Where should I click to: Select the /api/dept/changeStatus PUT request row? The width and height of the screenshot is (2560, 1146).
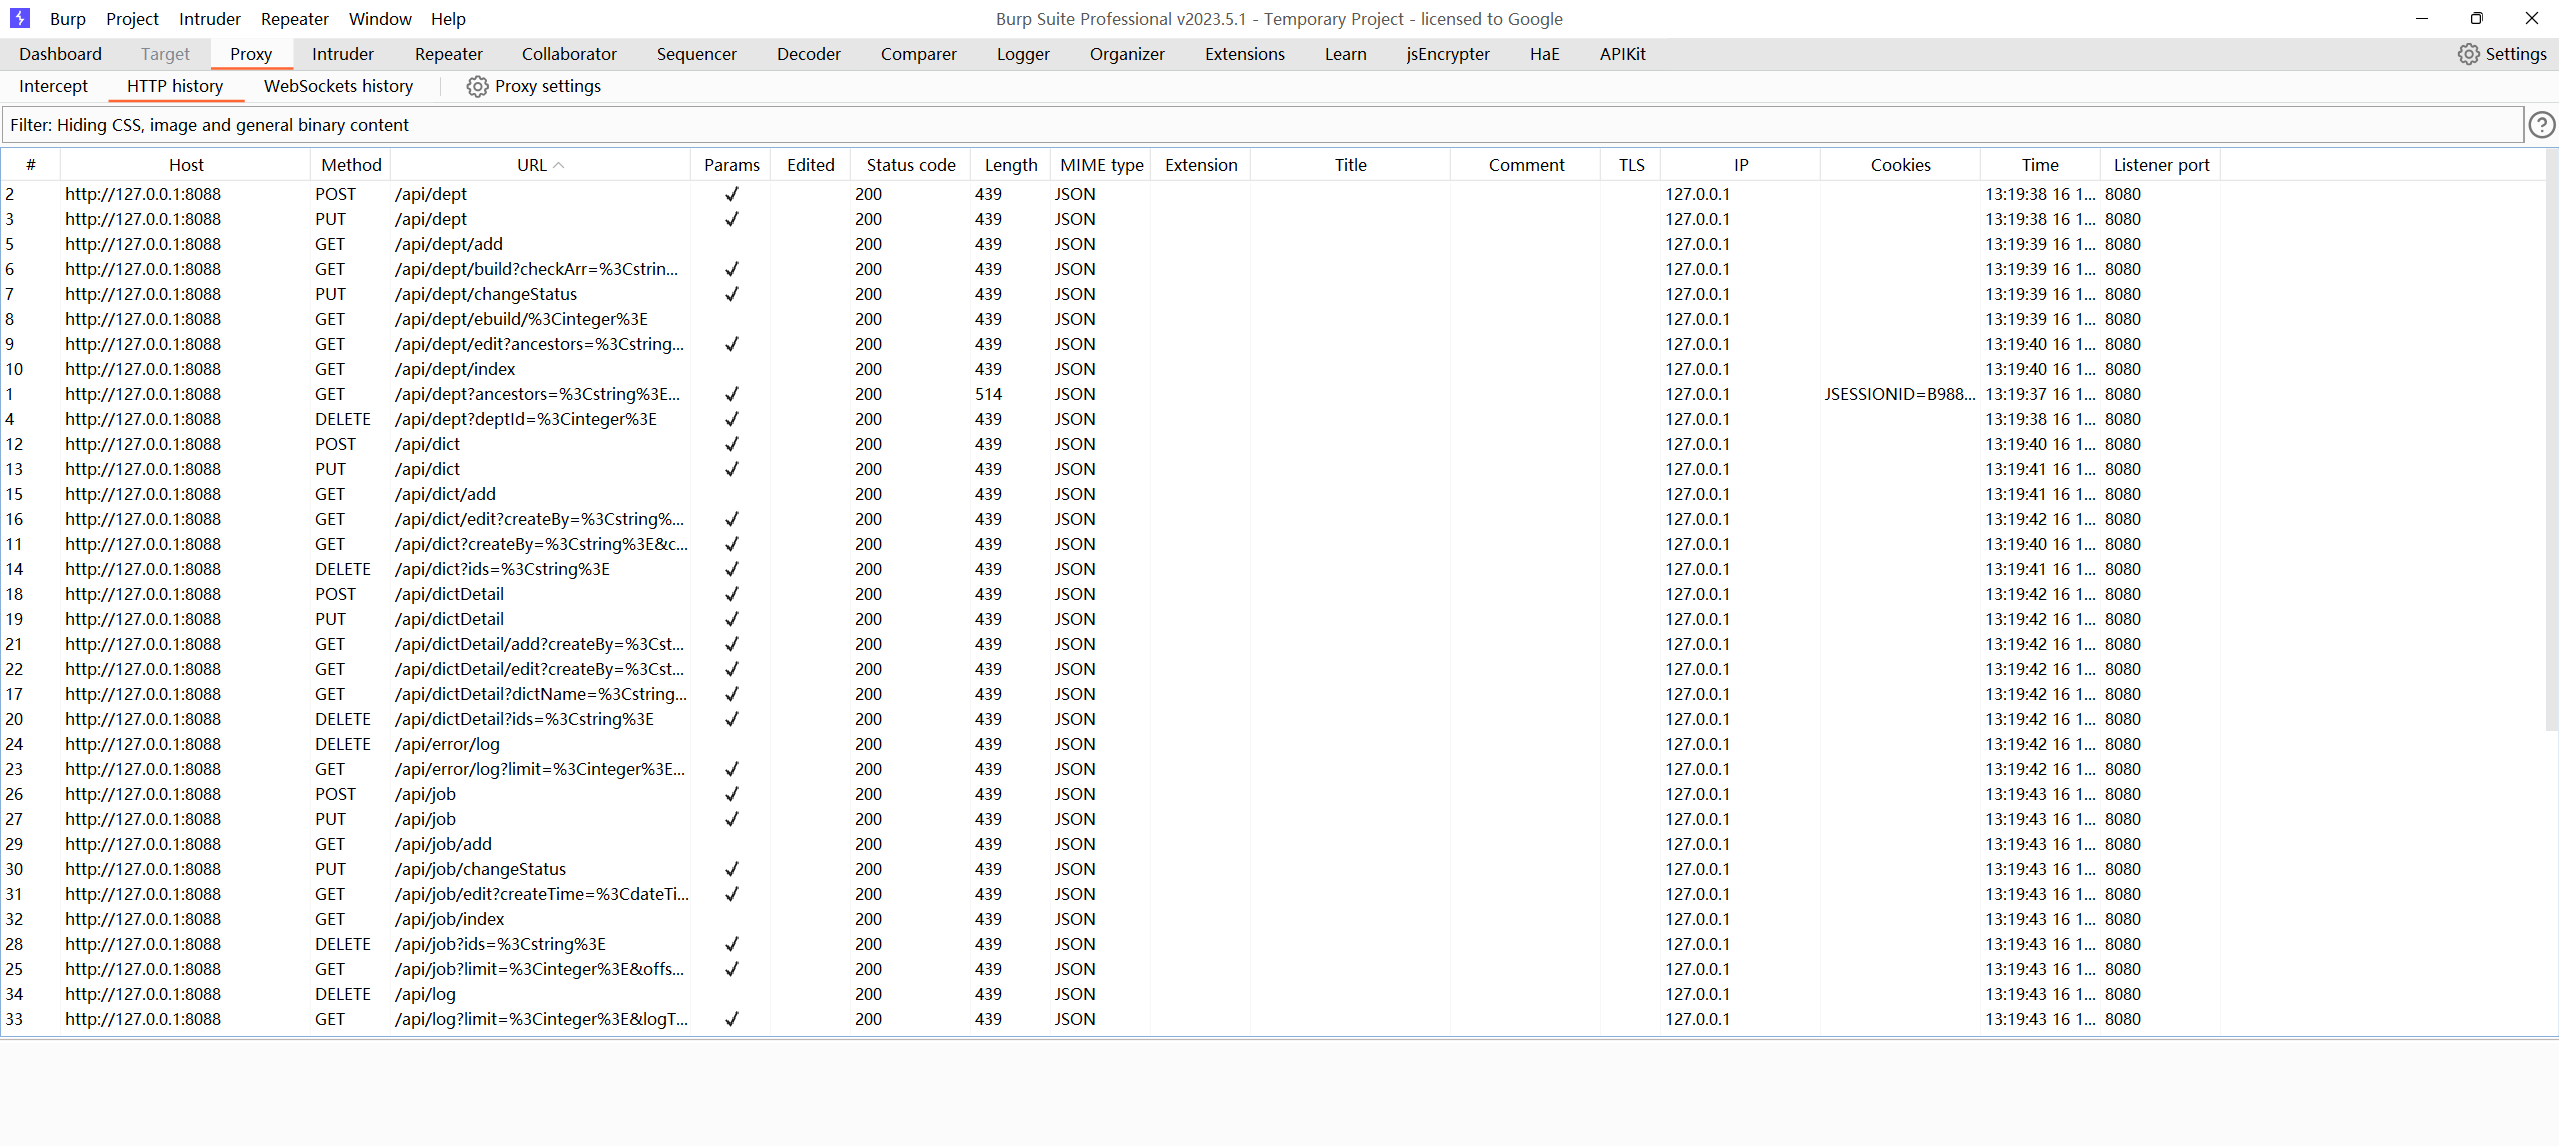click(485, 294)
